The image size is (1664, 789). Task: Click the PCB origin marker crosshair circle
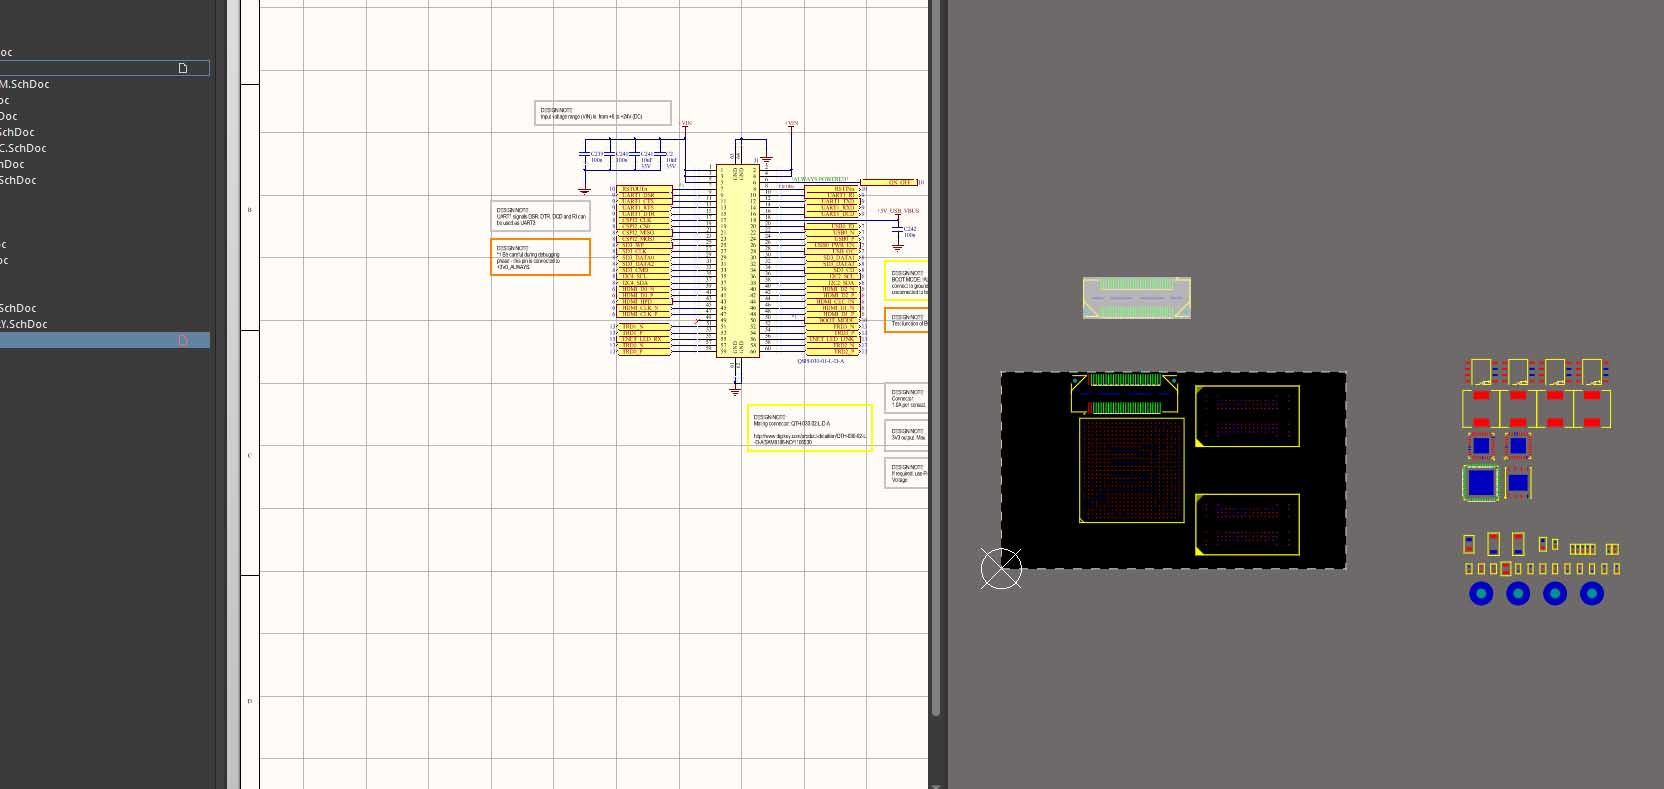[x=1001, y=569]
